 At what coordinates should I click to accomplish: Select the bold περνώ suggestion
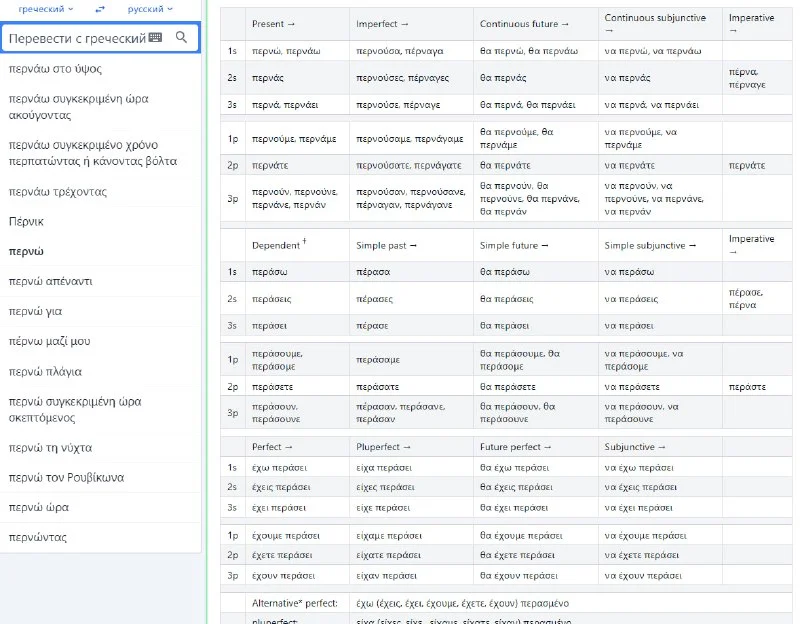tap(26, 251)
